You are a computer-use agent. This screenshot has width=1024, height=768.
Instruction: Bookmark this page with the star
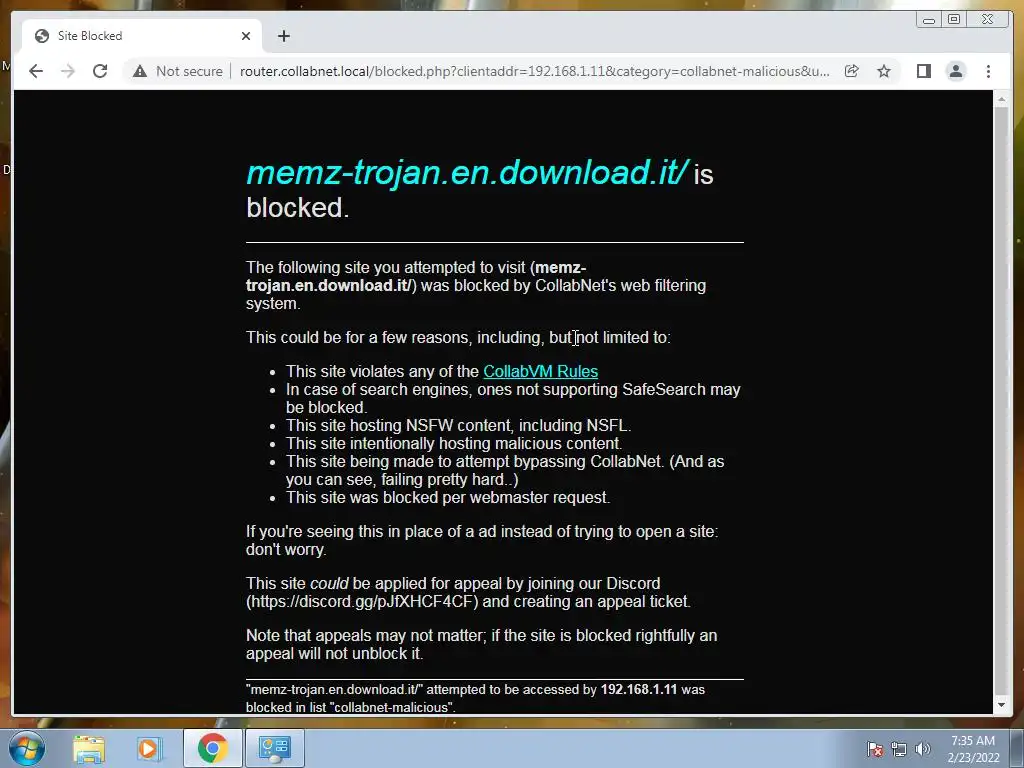(x=884, y=71)
